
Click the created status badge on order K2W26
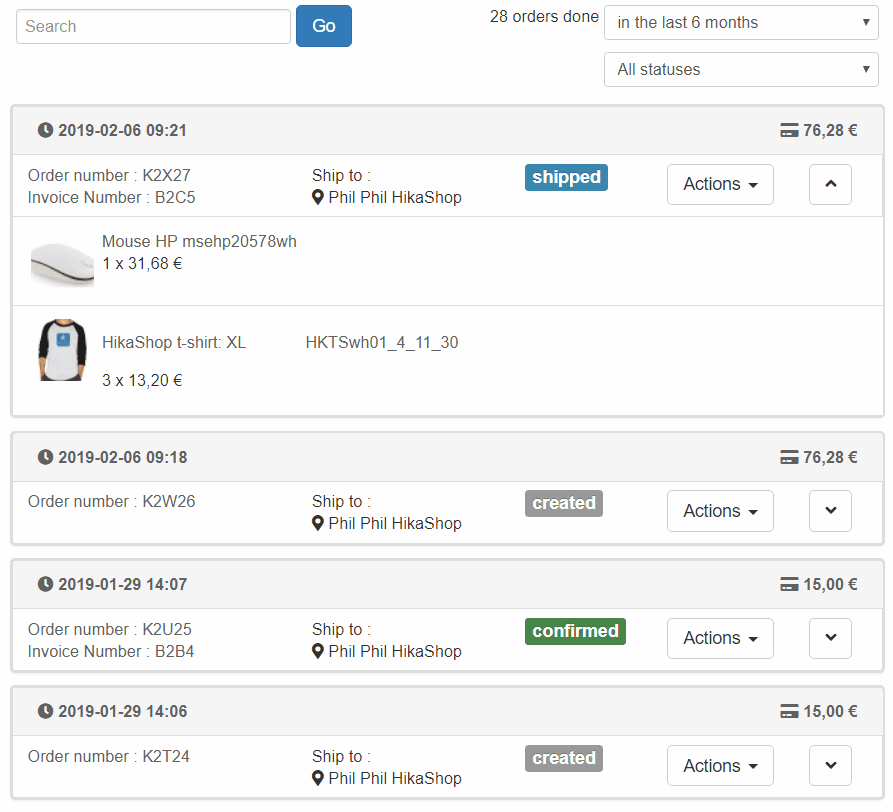click(564, 503)
